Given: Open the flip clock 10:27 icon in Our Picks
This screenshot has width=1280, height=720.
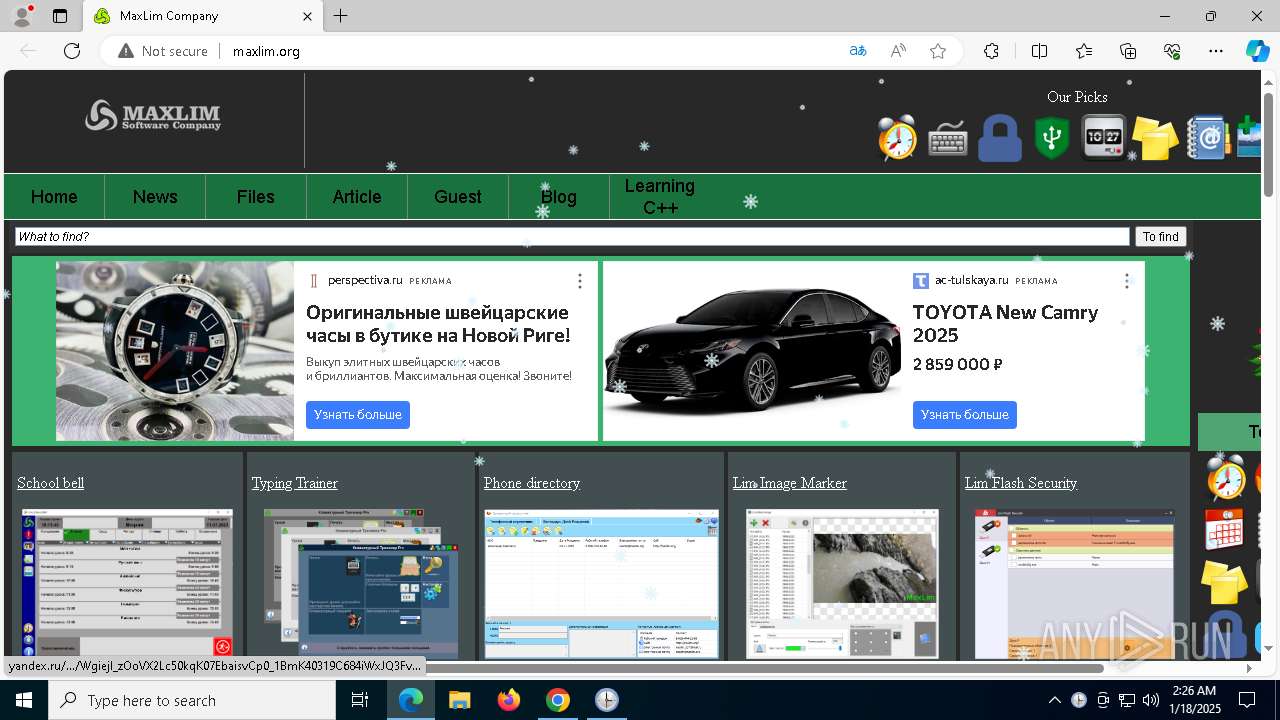Looking at the screenshot, I should pyautogui.click(x=1104, y=138).
